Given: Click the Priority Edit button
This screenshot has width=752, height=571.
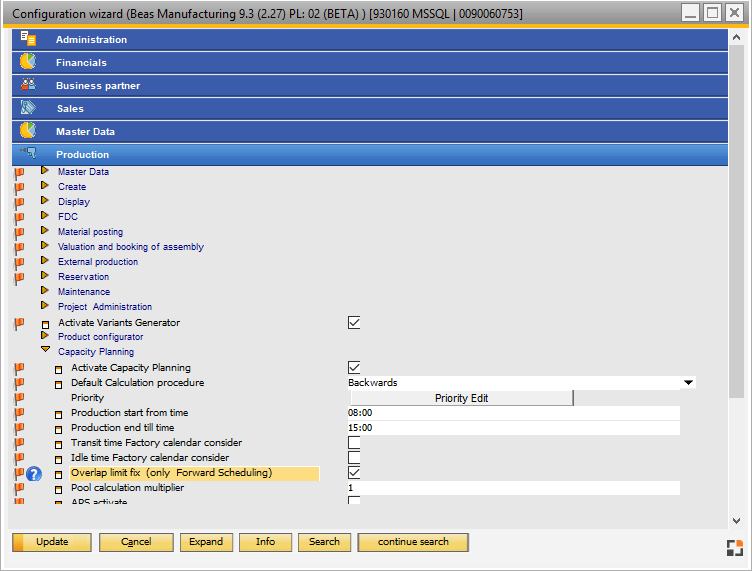Looking at the screenshot, I should pyautogui.click(x=461, y=398).
